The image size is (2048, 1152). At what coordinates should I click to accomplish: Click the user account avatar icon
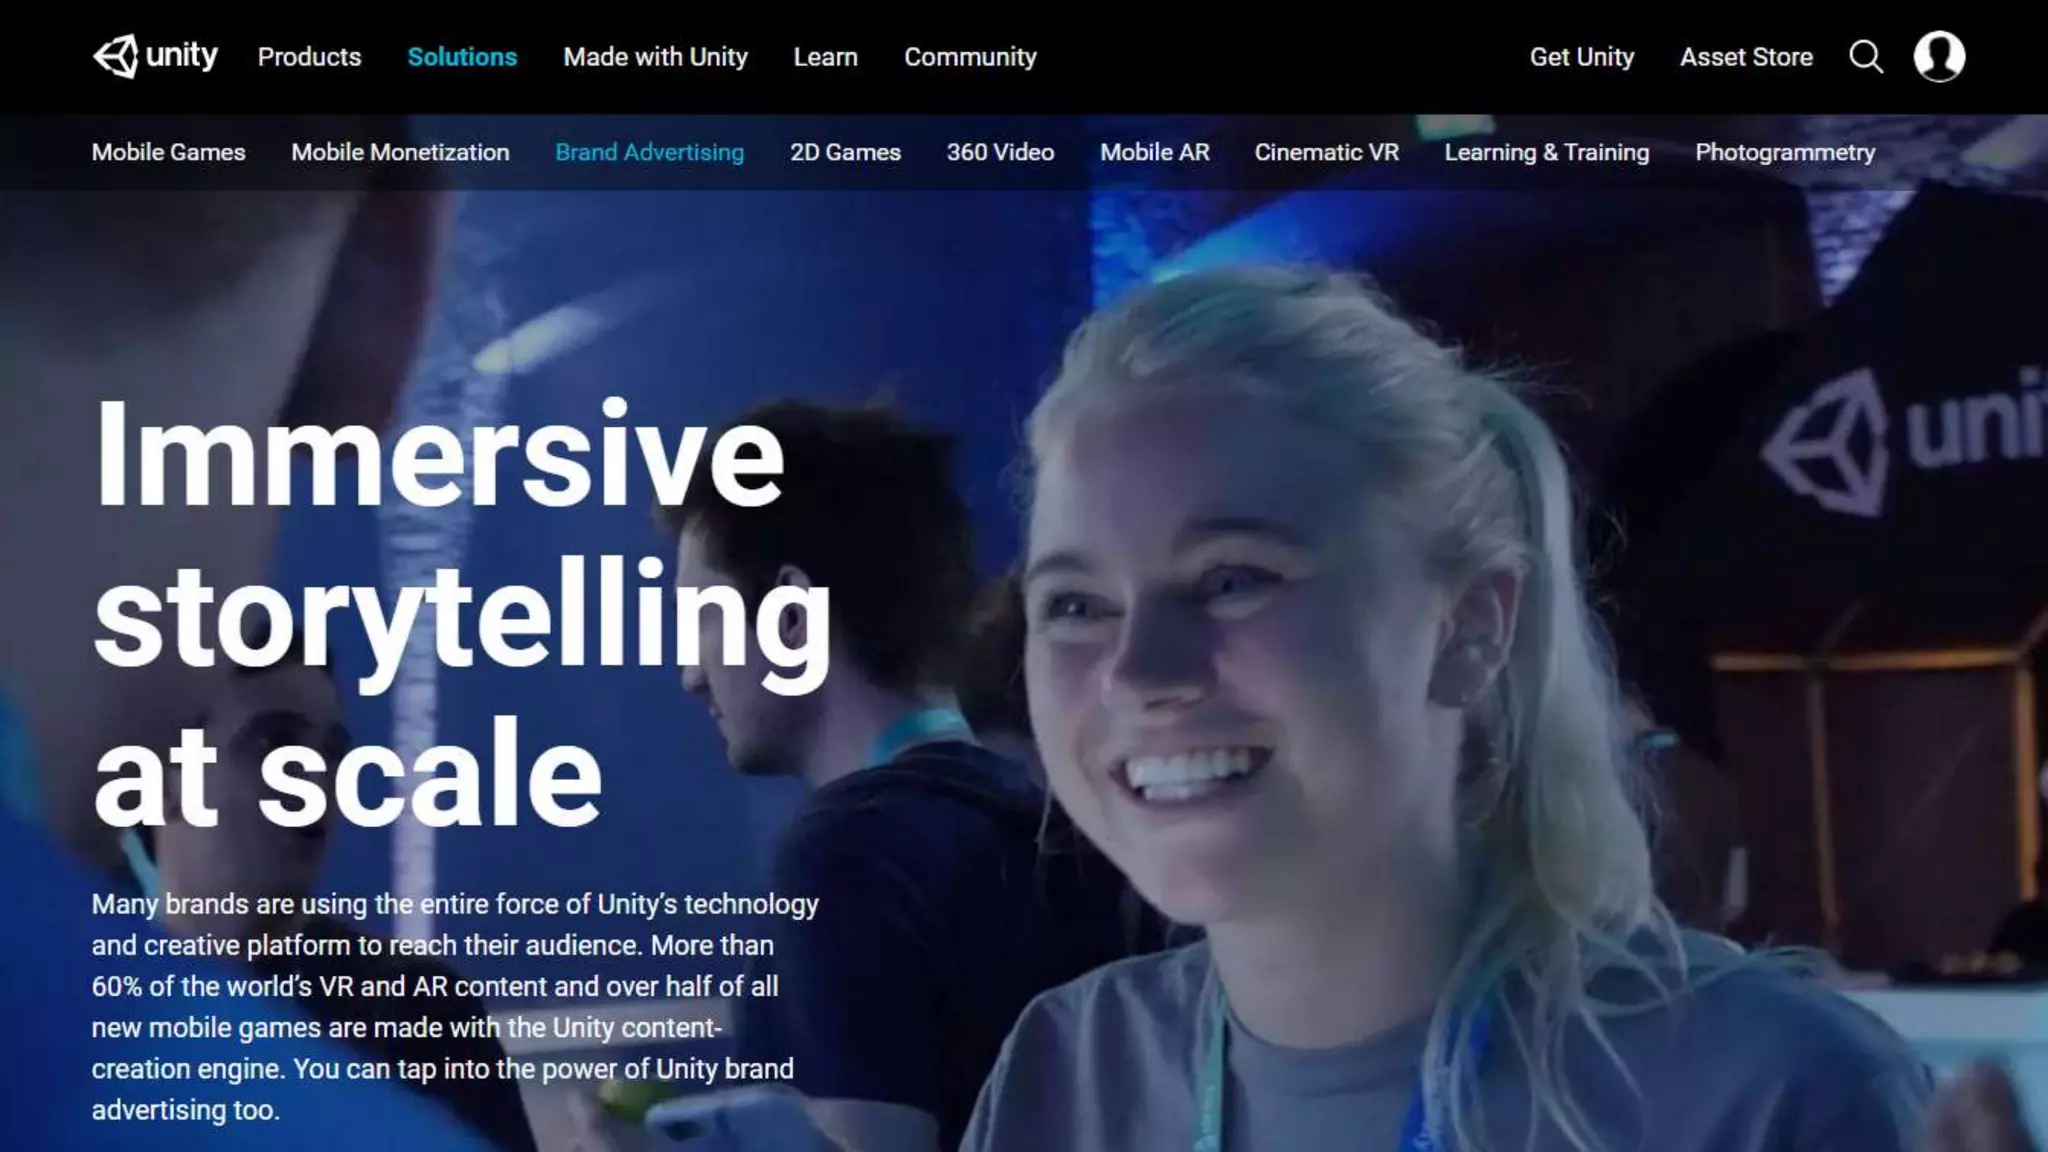coord(1939,57)
